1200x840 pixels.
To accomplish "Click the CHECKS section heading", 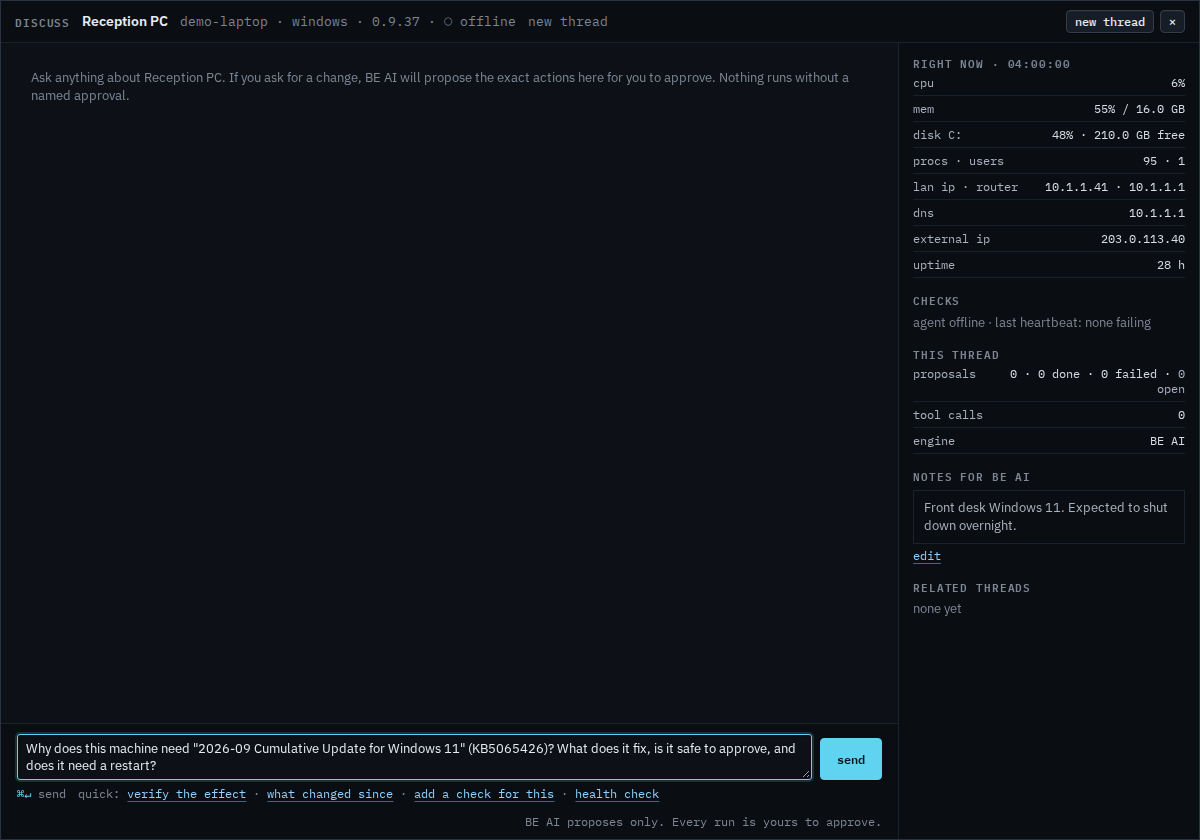I will click(x=936, y=301).
